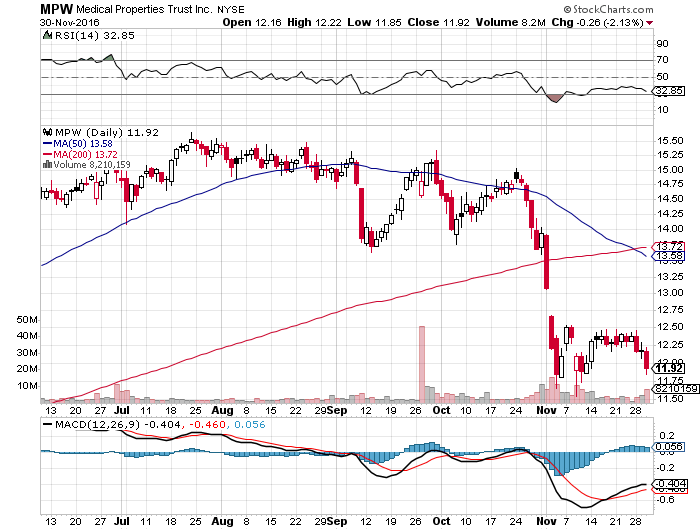Click the 14.00 price axis label
Screen dimensions: 700x530
pyautogui.click(x=670, y=229)
